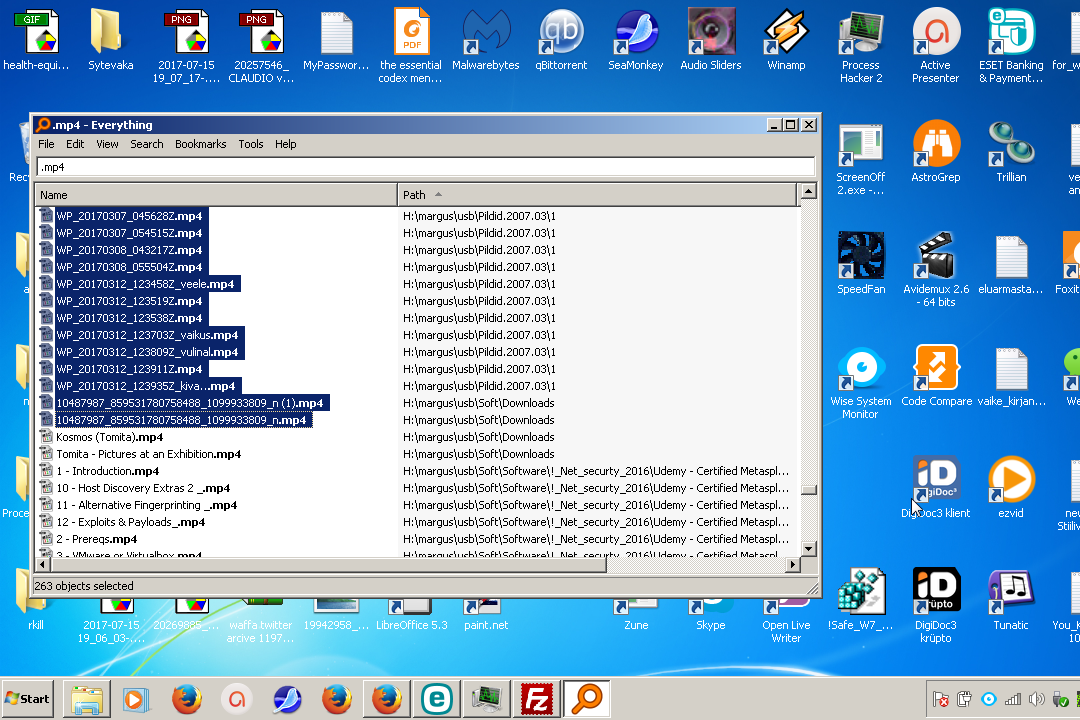The height and width of the screenshot is (720, 1080).
Task: Click the horizontal scrollbar right arrow
Action: pos(793,565)
